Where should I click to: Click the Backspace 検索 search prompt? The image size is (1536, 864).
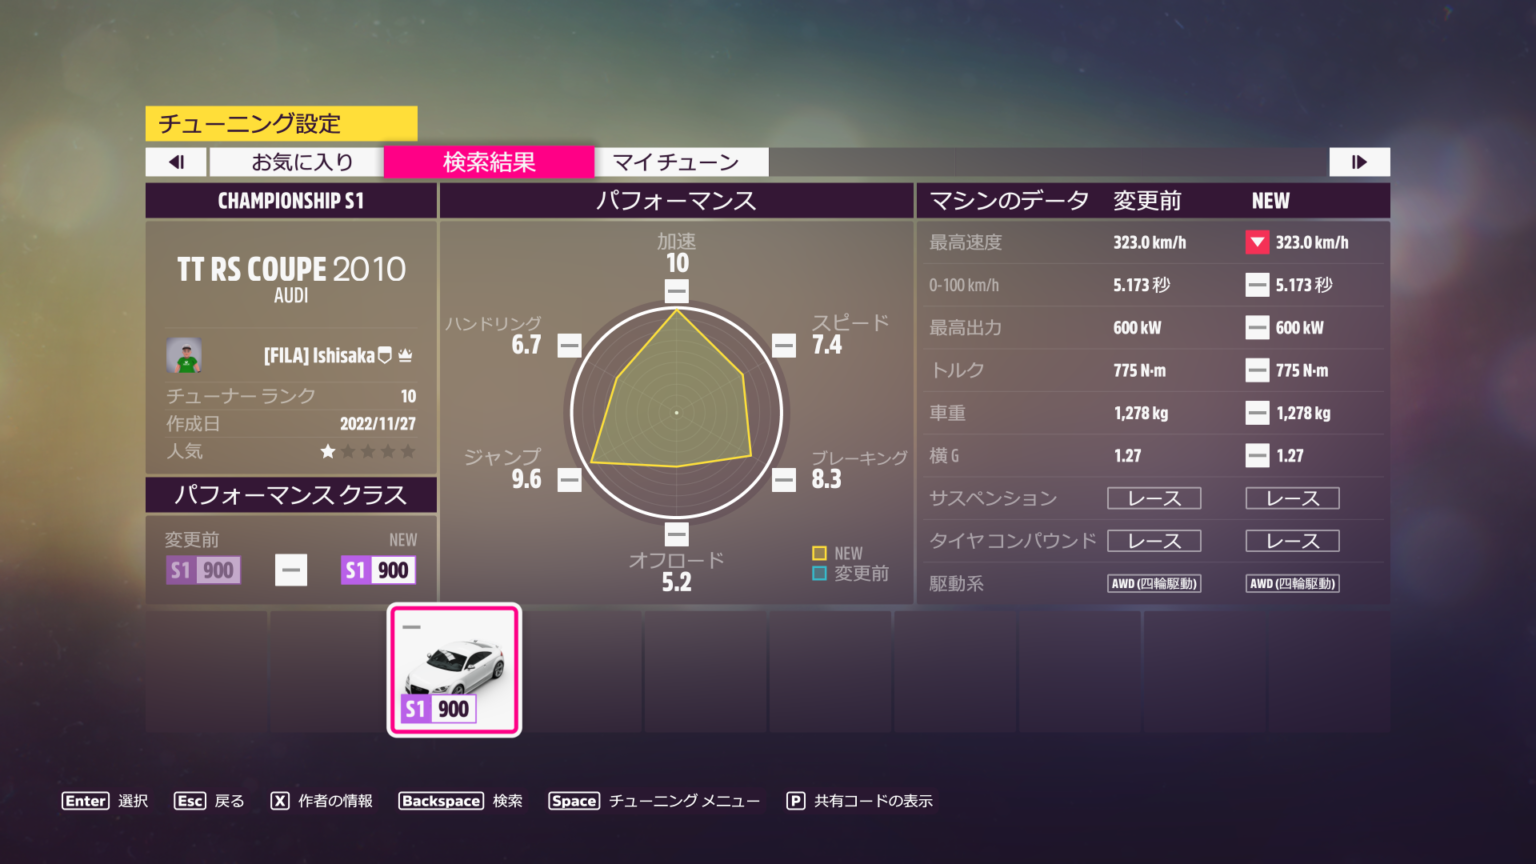tap(460, 801)
